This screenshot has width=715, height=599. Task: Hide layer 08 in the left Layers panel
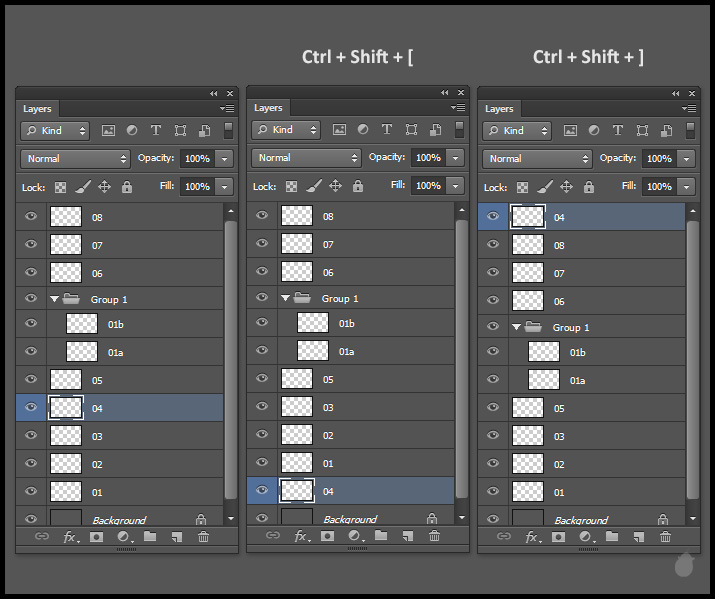31,216
